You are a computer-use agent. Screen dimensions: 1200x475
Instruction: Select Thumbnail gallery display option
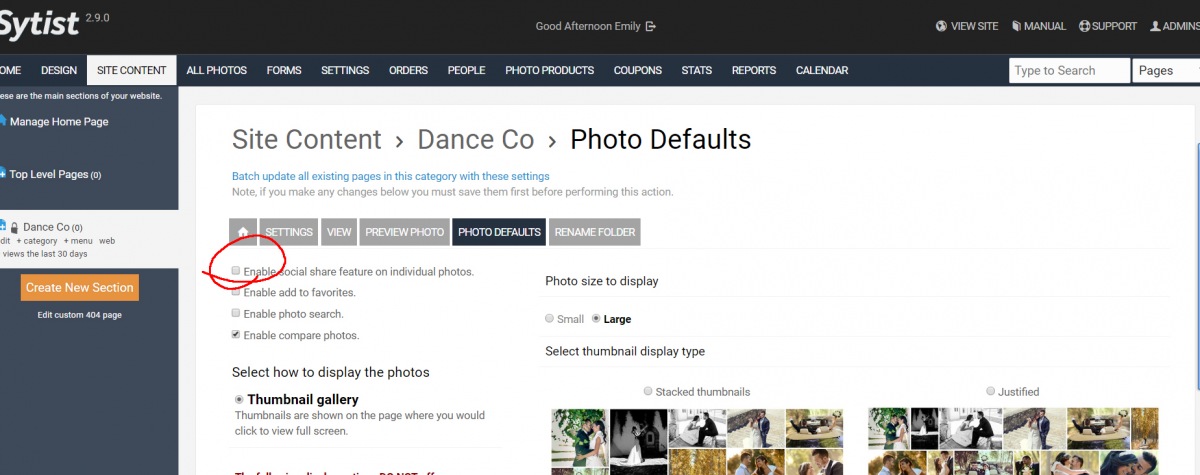click(x=238, y=399)
